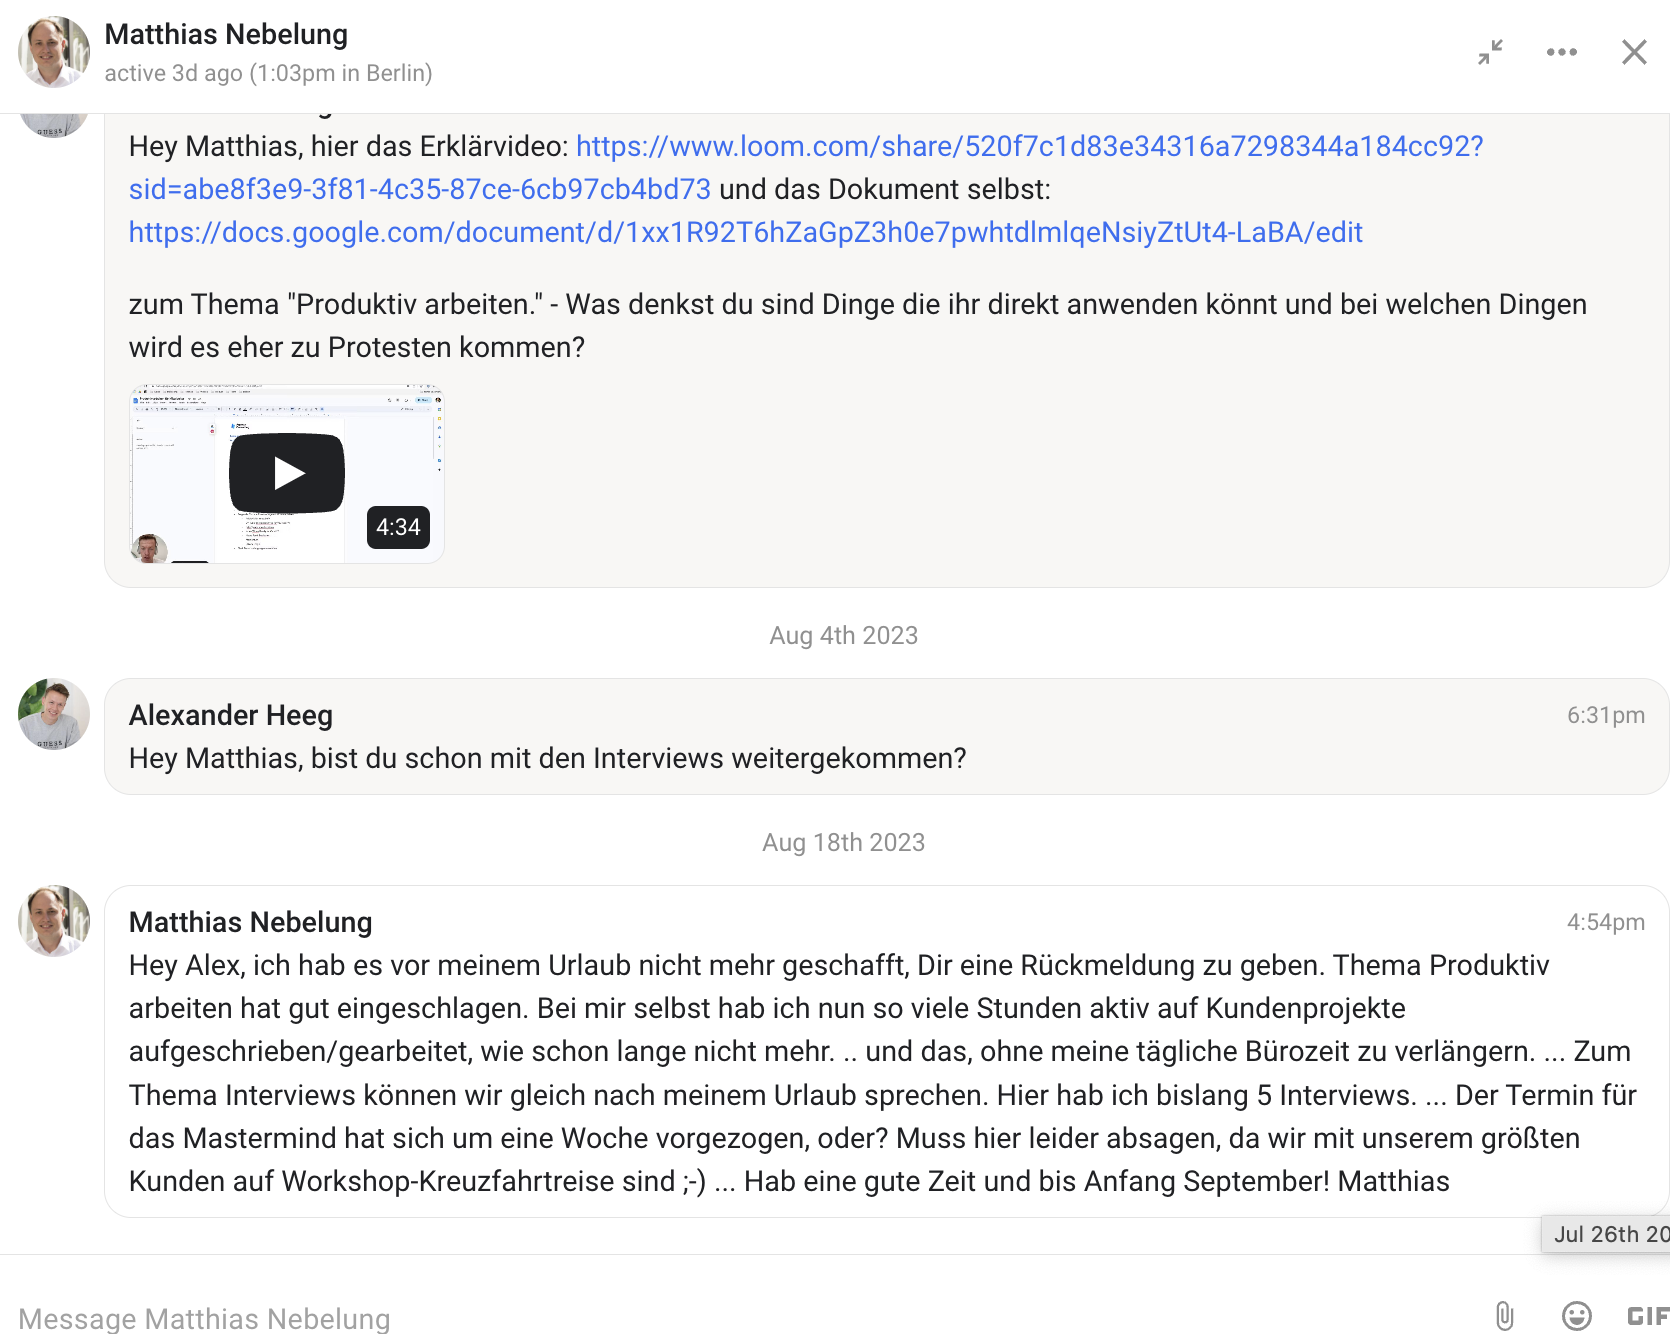Click the Message Matthias Nebelung input field
The height and width of the screenshot is (1334, 1670).
point(740,1317)
